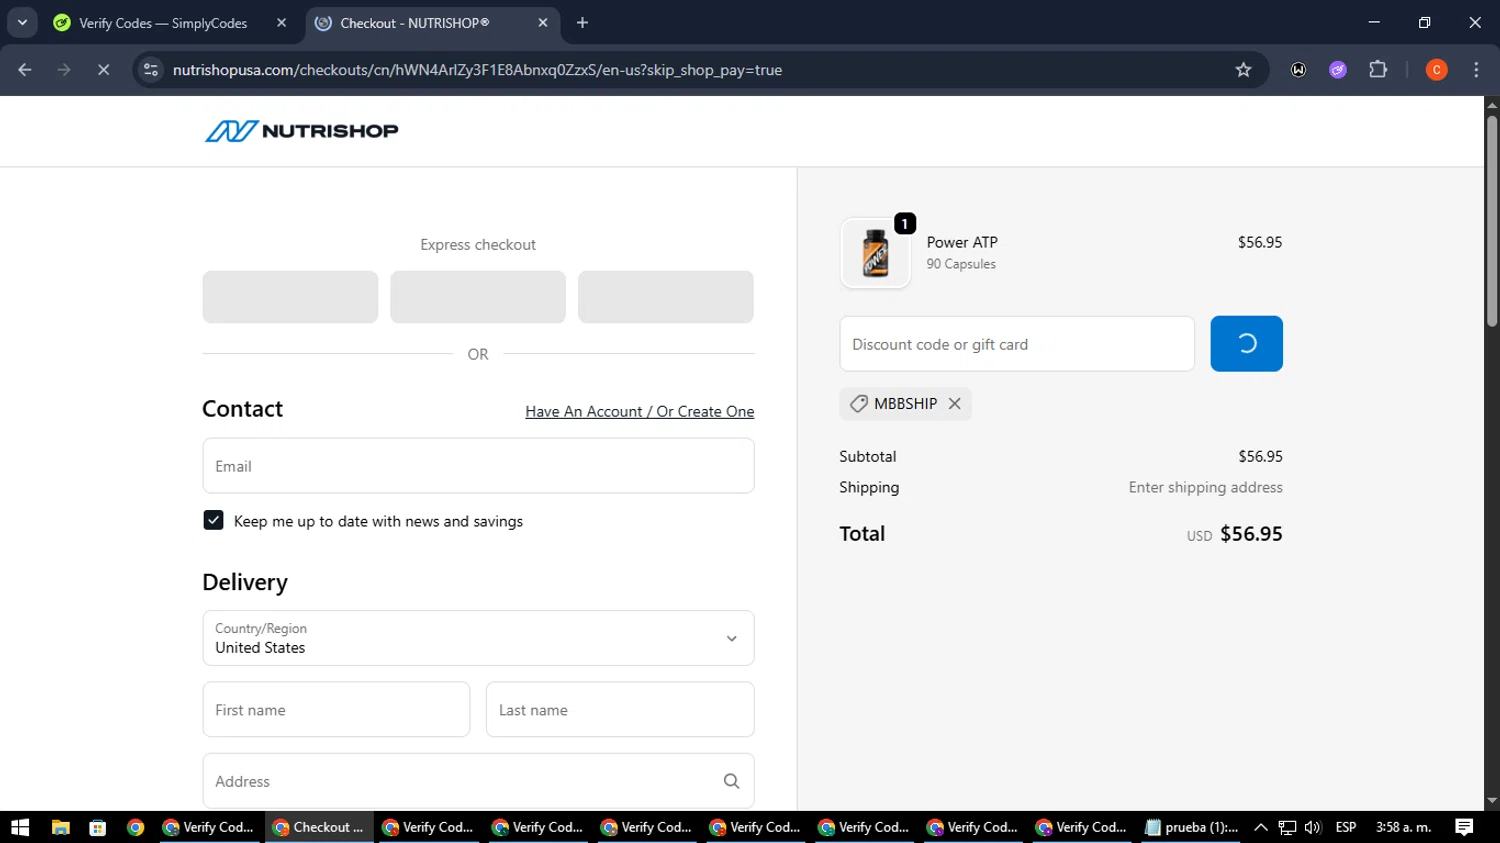Click the Power ATP product thumbnail

point(875,253)
